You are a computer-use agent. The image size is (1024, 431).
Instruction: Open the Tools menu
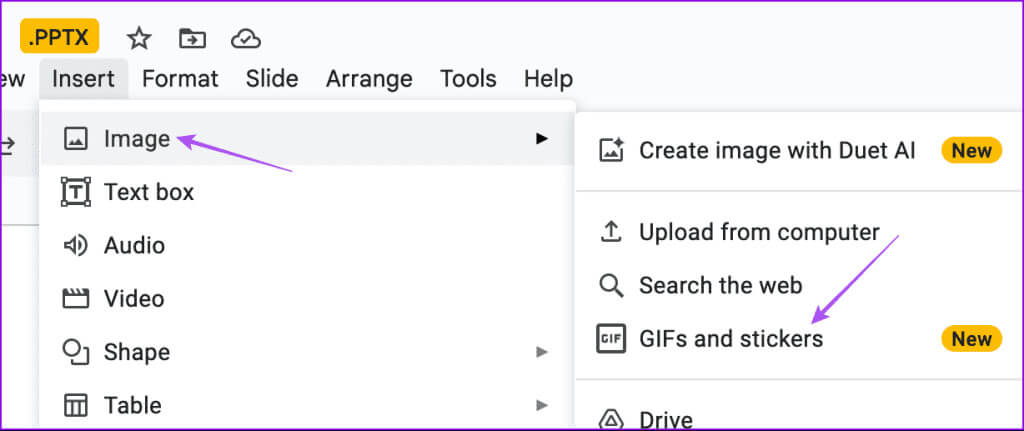468,78
